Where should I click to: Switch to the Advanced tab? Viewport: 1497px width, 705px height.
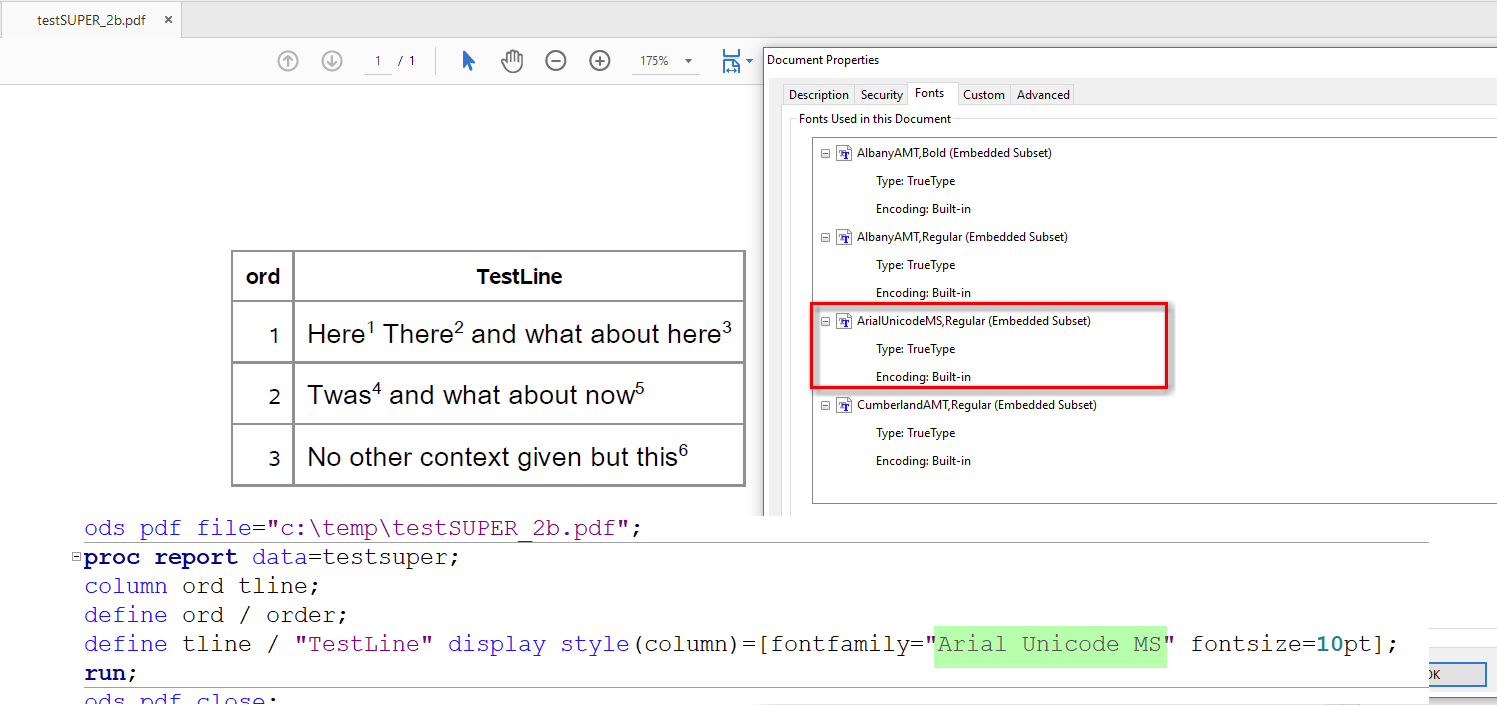(1042, 94)
